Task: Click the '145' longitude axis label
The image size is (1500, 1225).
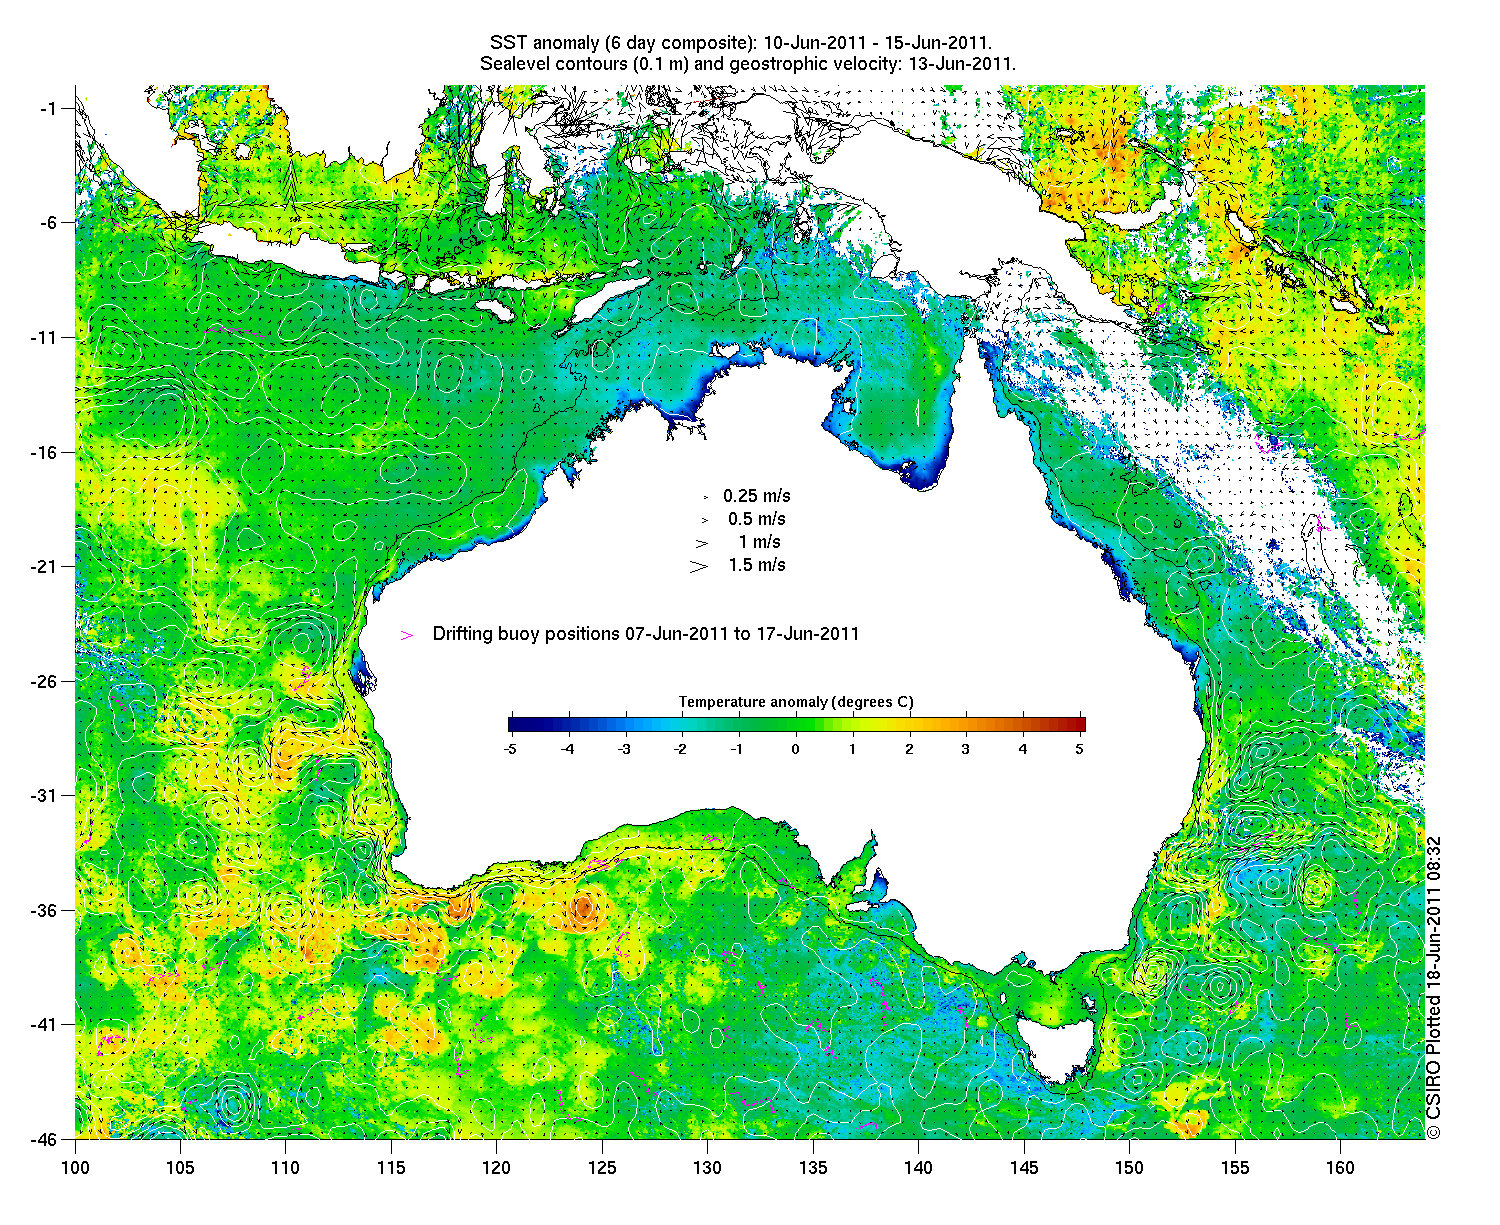Action: pyautogui.click(x=1024, y=1168)
